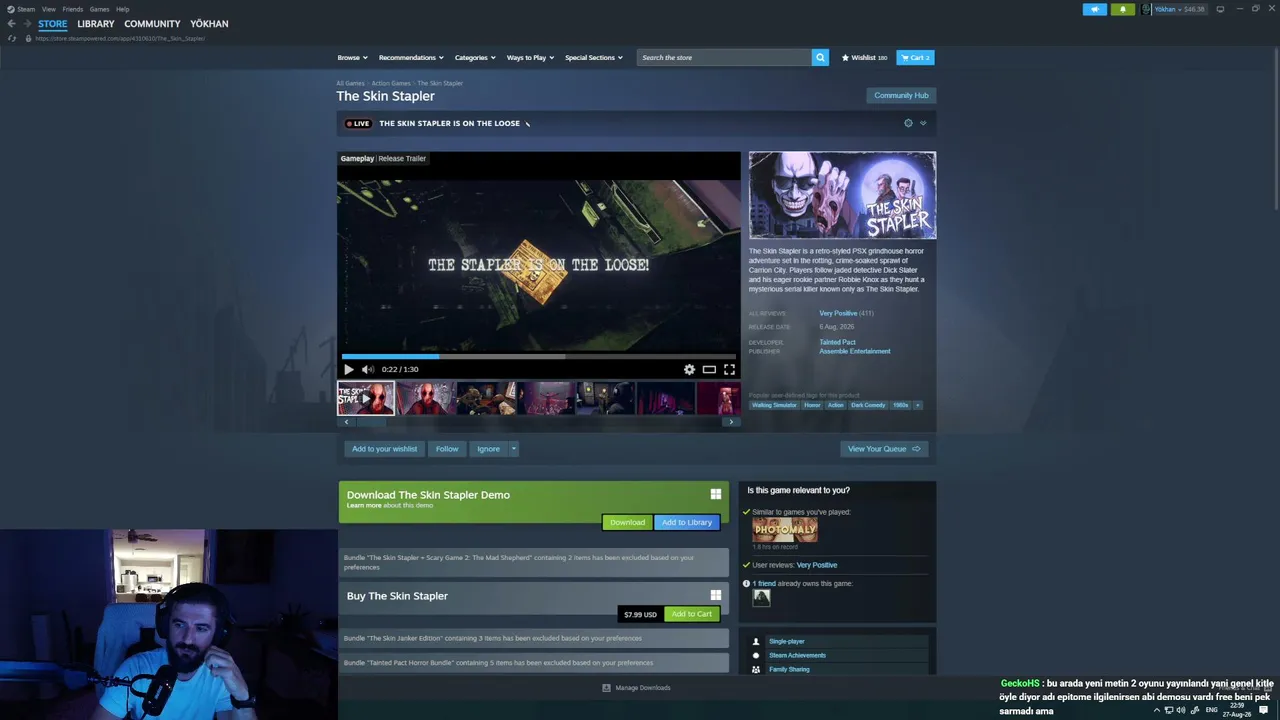Open the dropdown arrow next to Ignore
This screenshot has width=1280, height=720.
[x=514, y=449]
